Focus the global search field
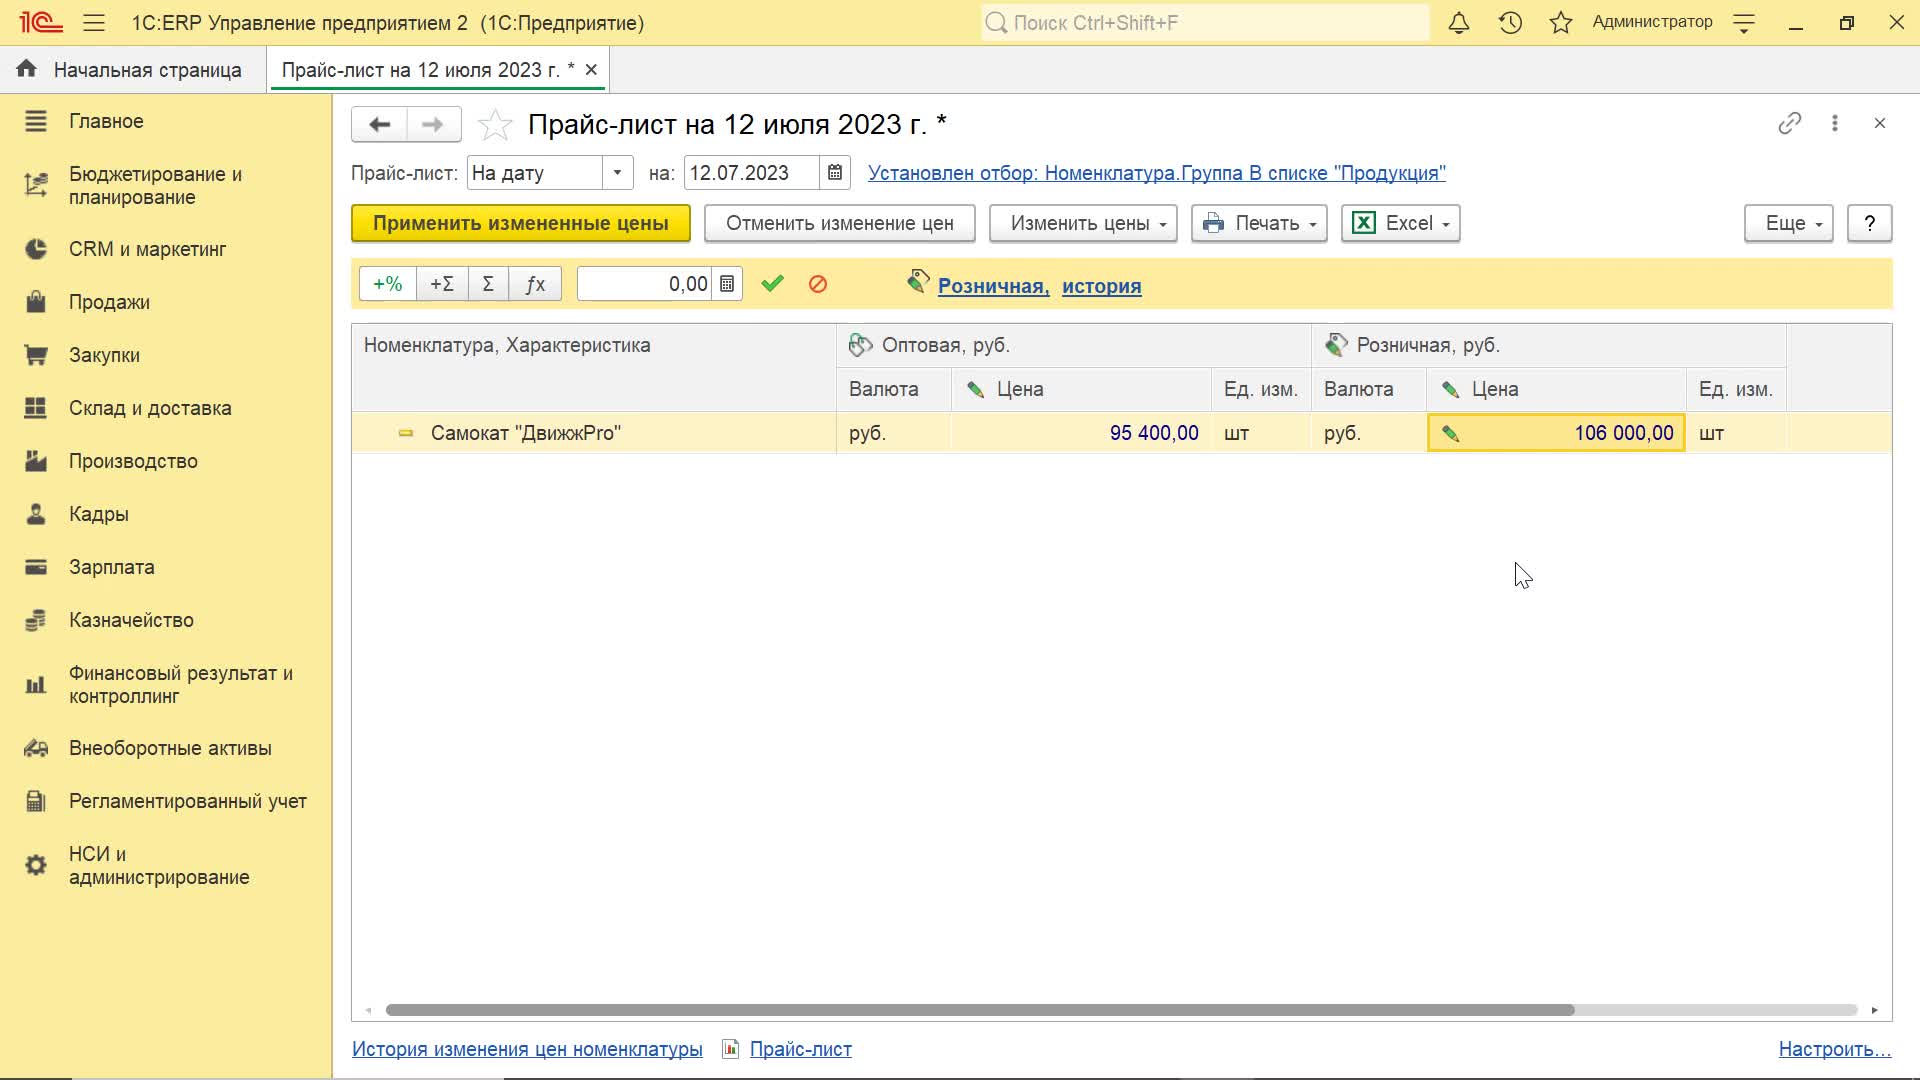Screen dimensions: 1920x1080 [x=1205, y=23]
